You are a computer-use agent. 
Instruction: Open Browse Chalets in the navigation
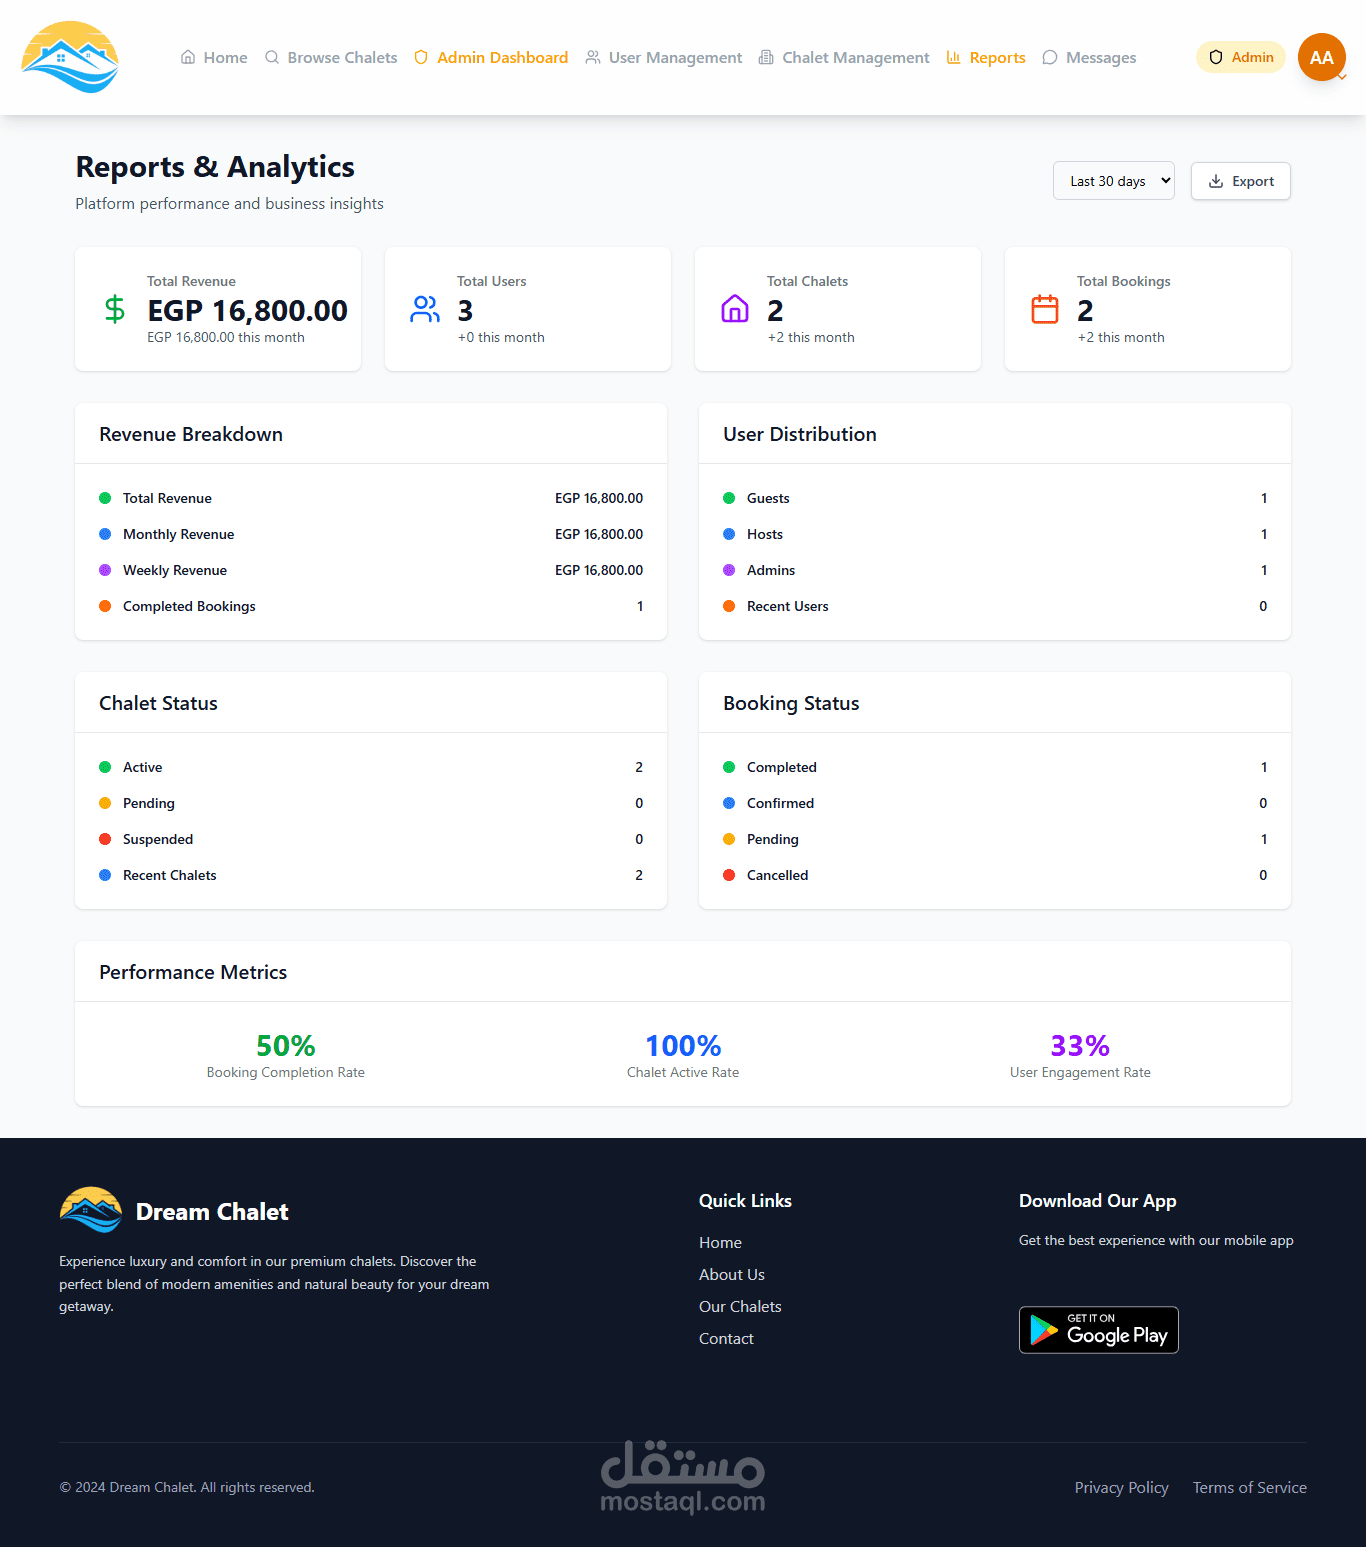(x=331, y=57)
